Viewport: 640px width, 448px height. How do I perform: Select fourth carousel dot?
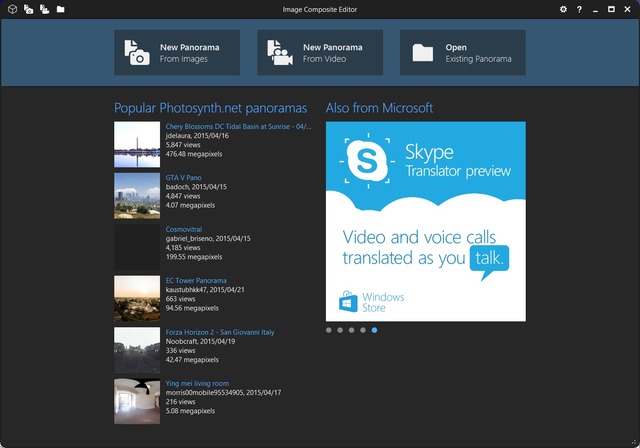click(x=363, y=330)
